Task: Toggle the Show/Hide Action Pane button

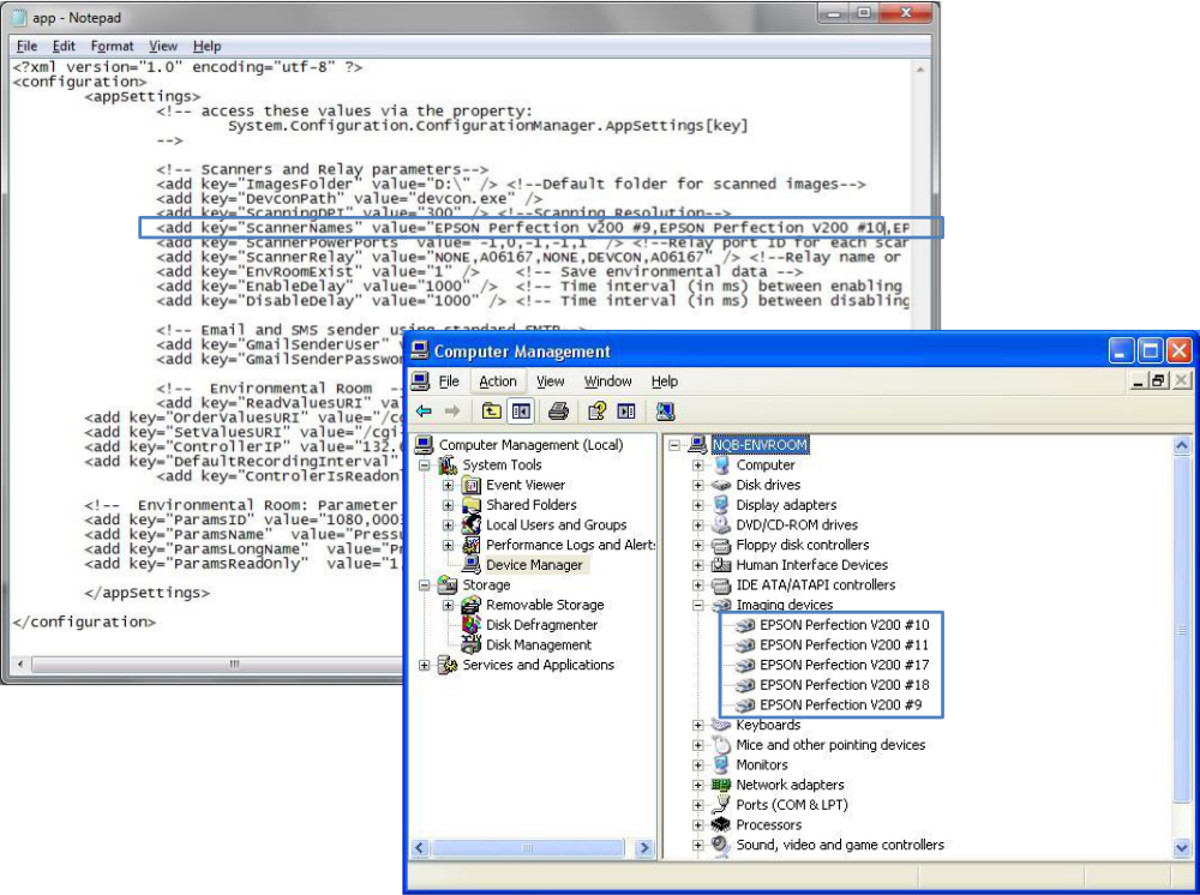Action: [x=626, y=411]
